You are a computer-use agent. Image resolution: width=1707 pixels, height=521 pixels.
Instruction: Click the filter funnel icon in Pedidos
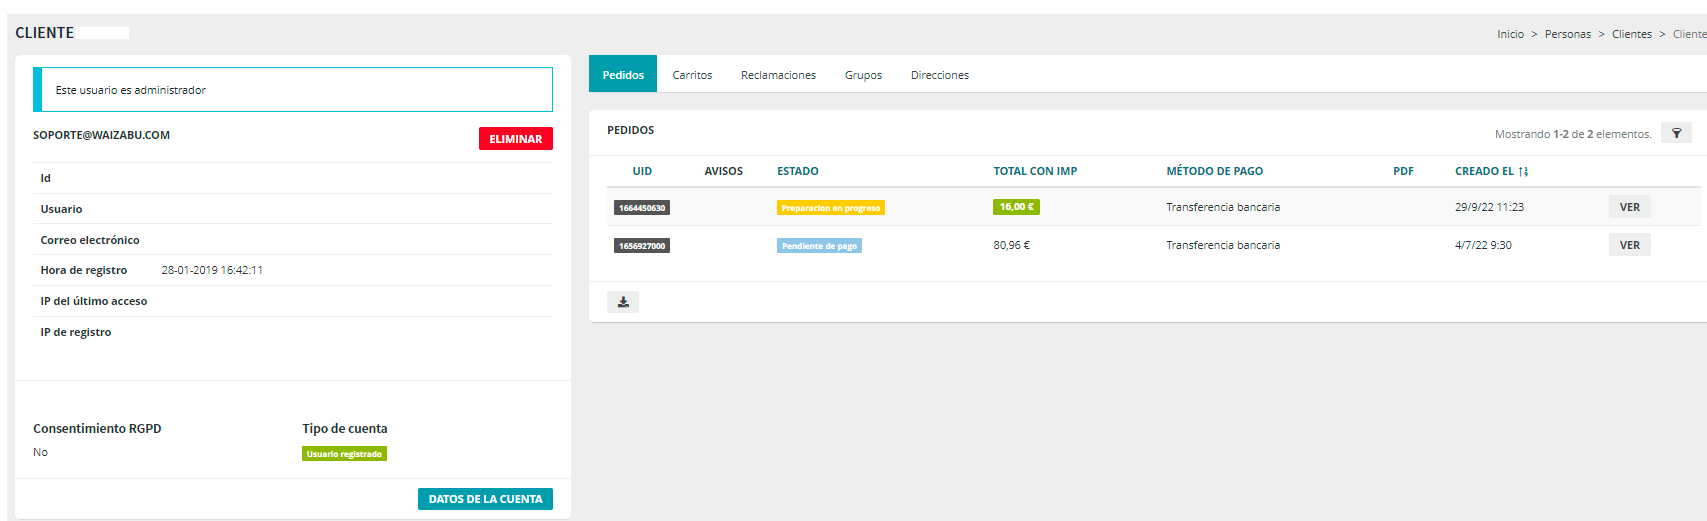tap(1676, 133)
